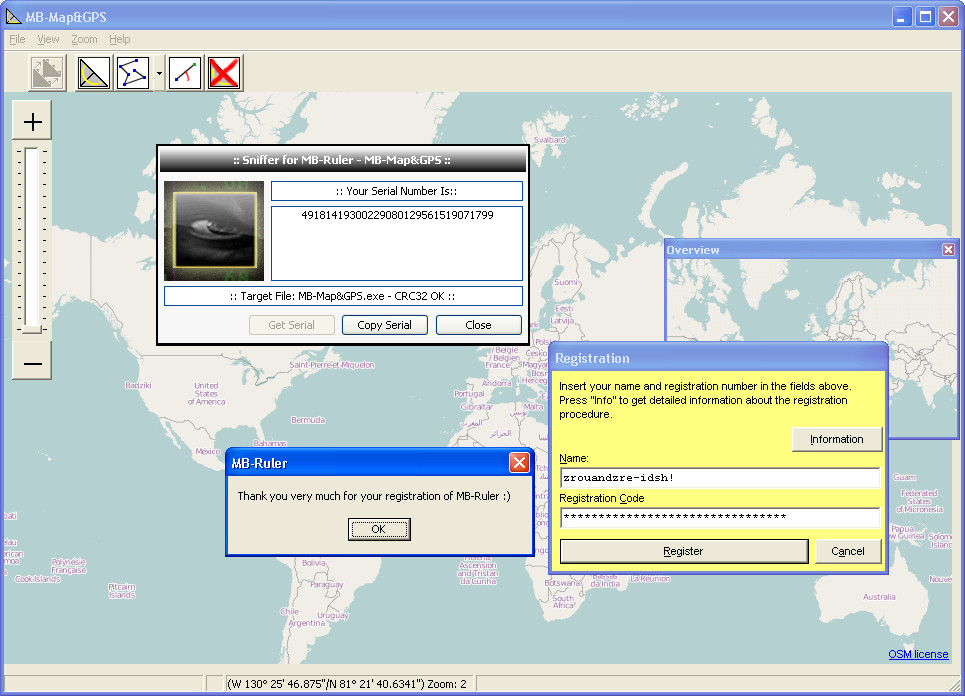Image resolution: width=965 pixels, height=696 pixels.
Task: Close the MB-Ruler message box
Action: click(x=519, y=462)
